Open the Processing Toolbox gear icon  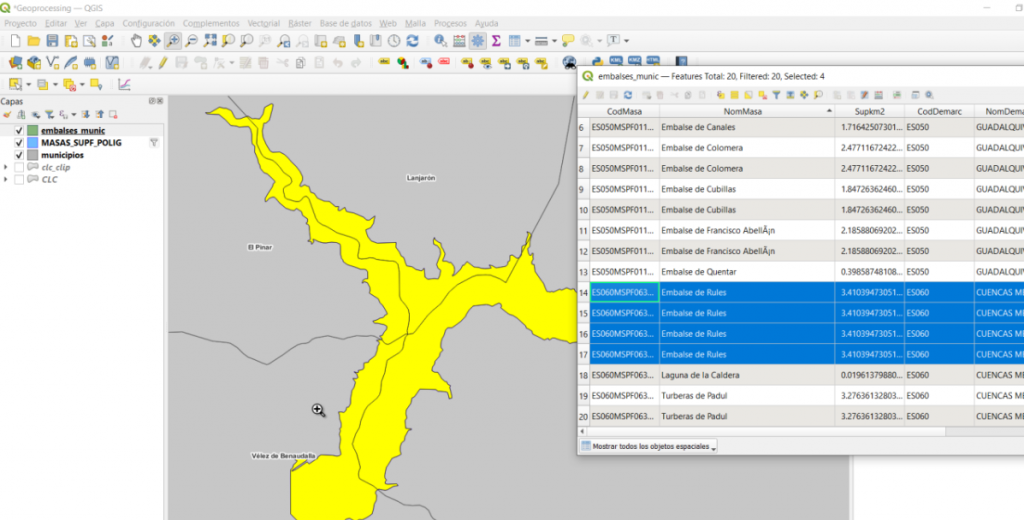coord(477,41)
